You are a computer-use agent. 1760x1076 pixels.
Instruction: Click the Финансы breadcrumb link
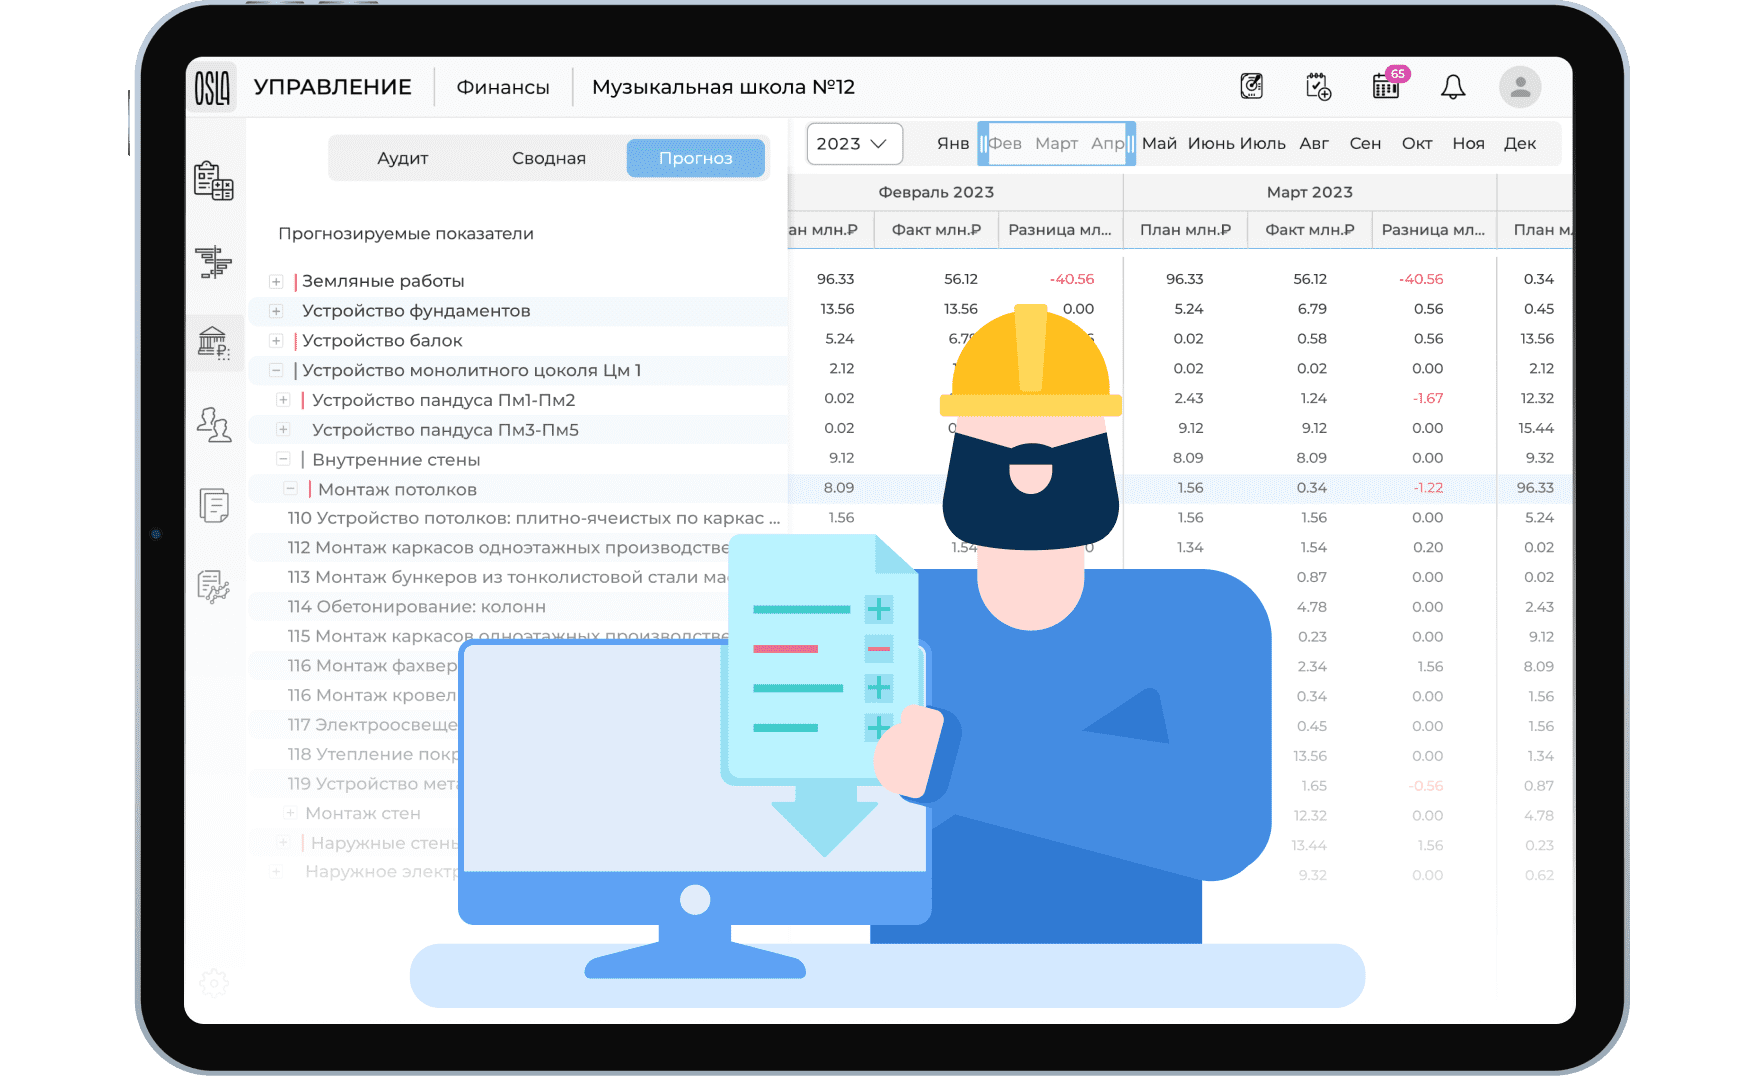click(502, 88)
